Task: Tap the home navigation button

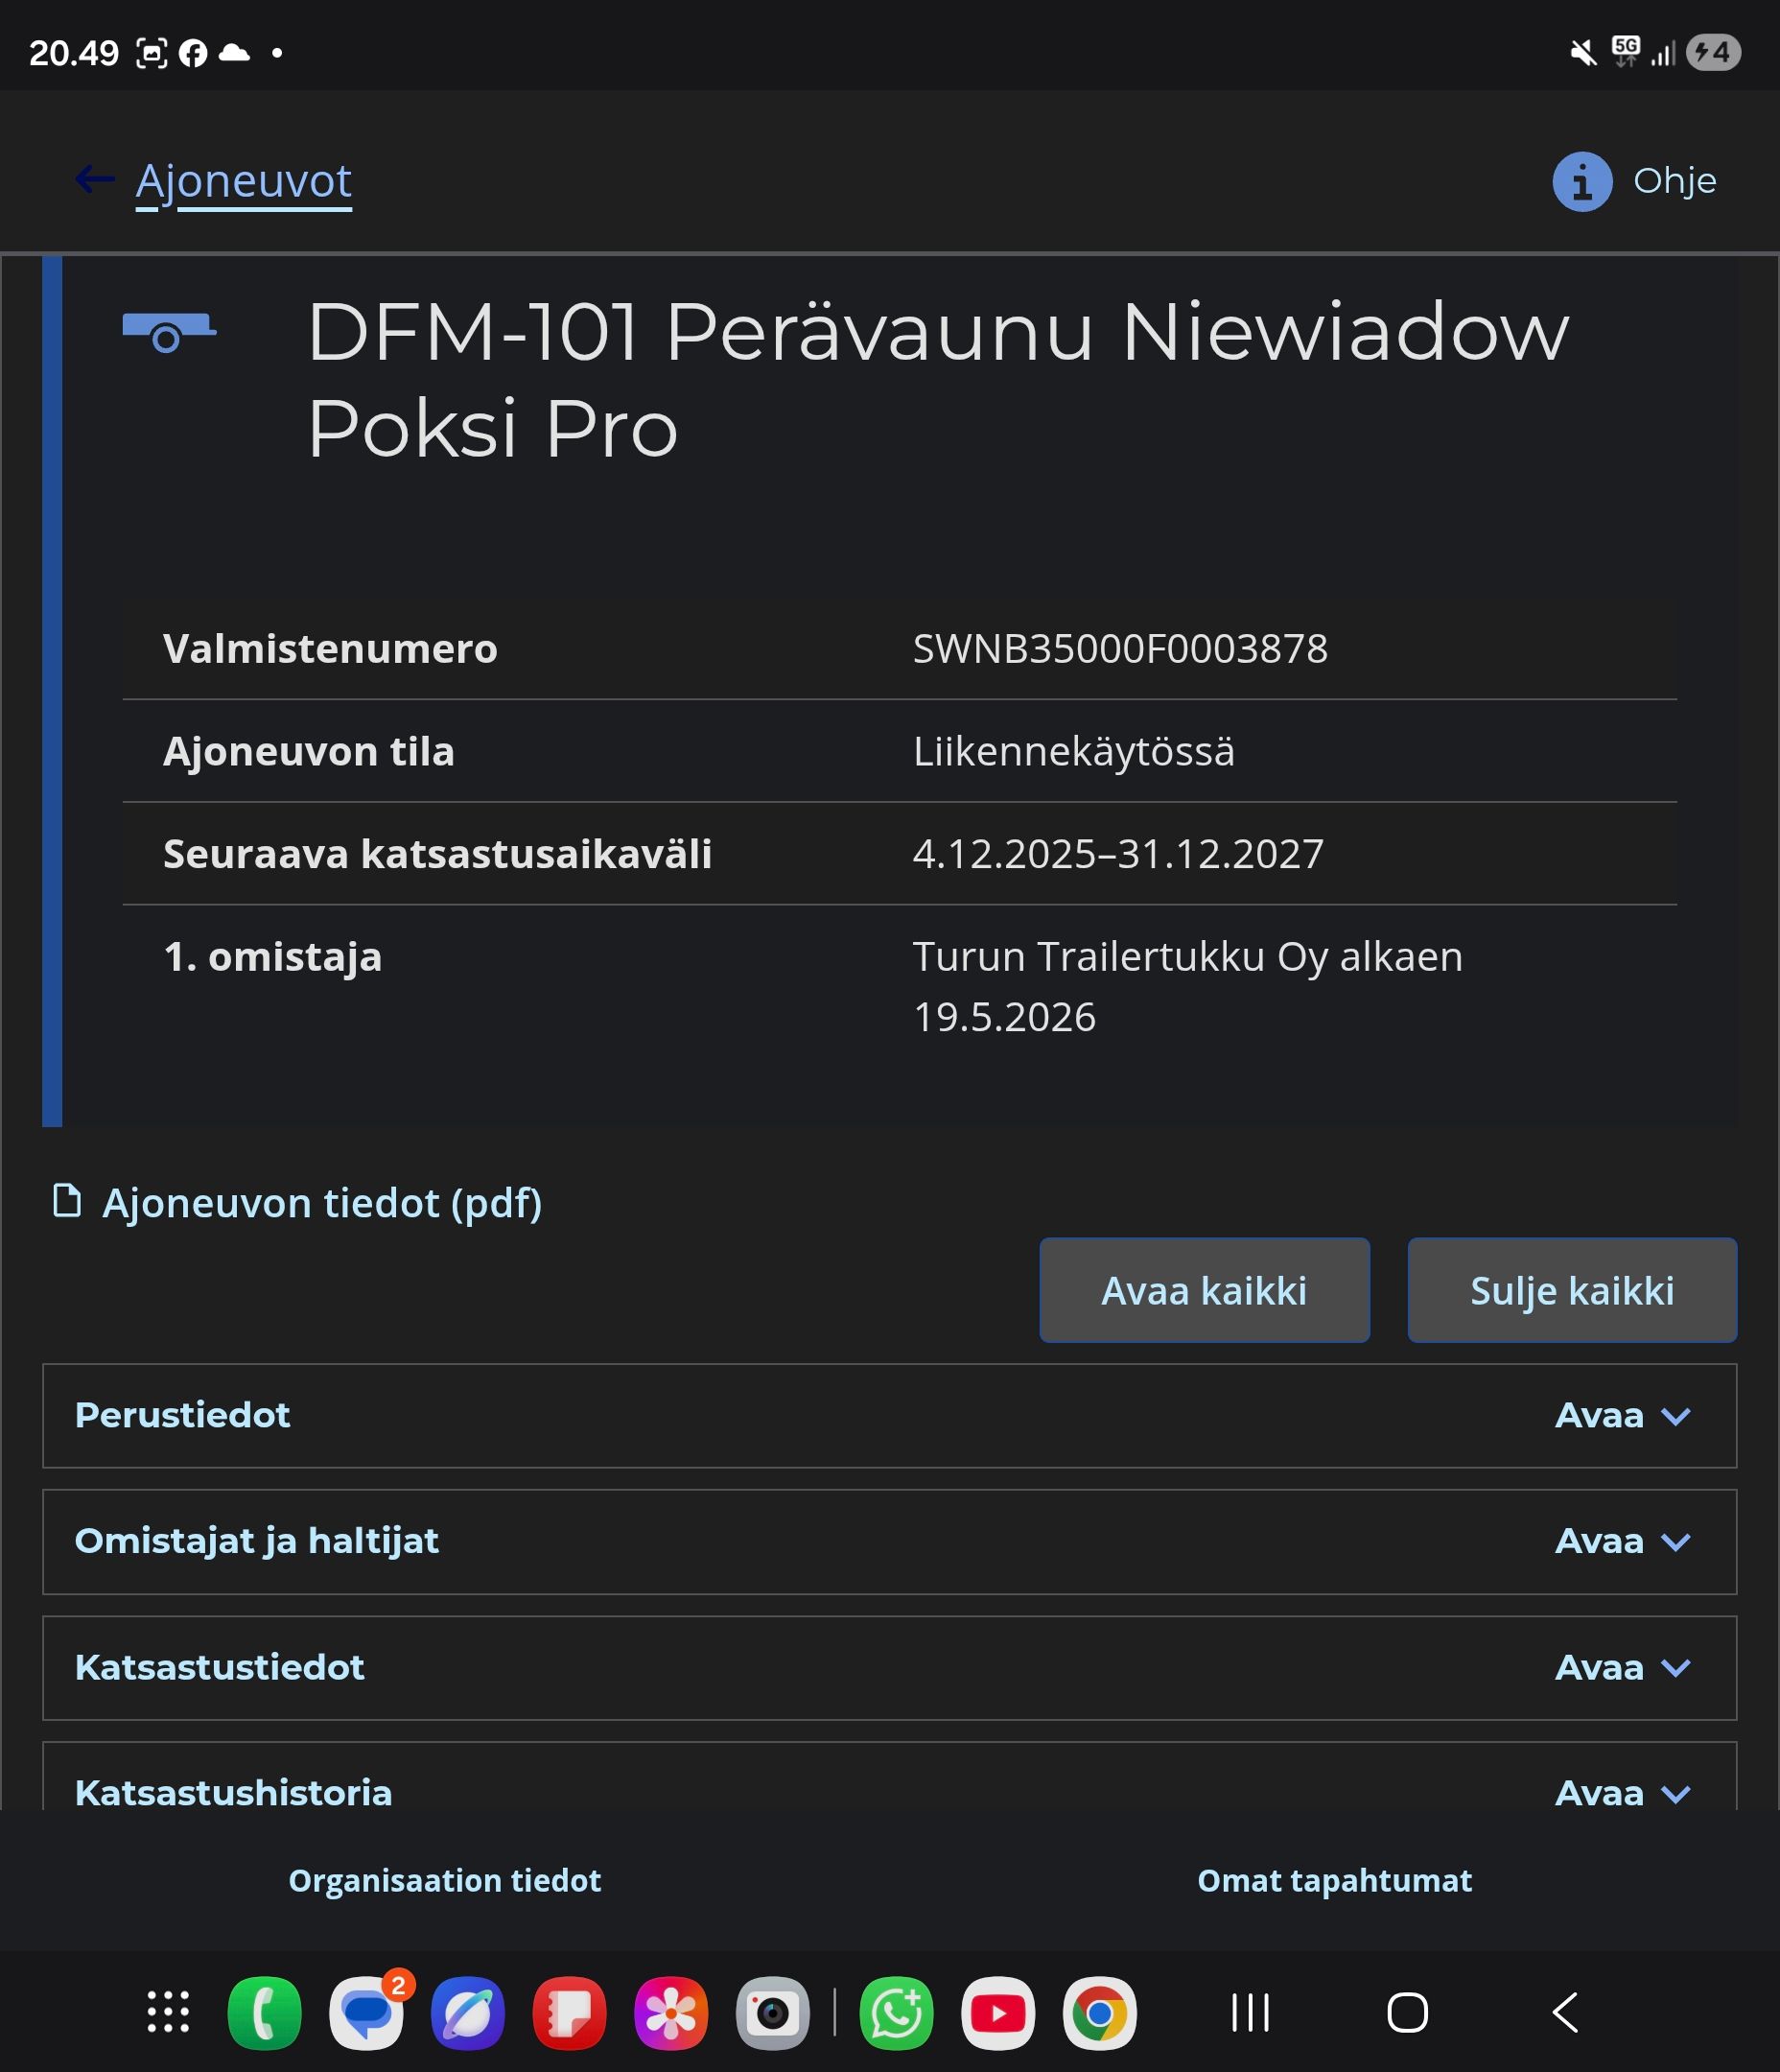Action: (x=1407, y=2013)
